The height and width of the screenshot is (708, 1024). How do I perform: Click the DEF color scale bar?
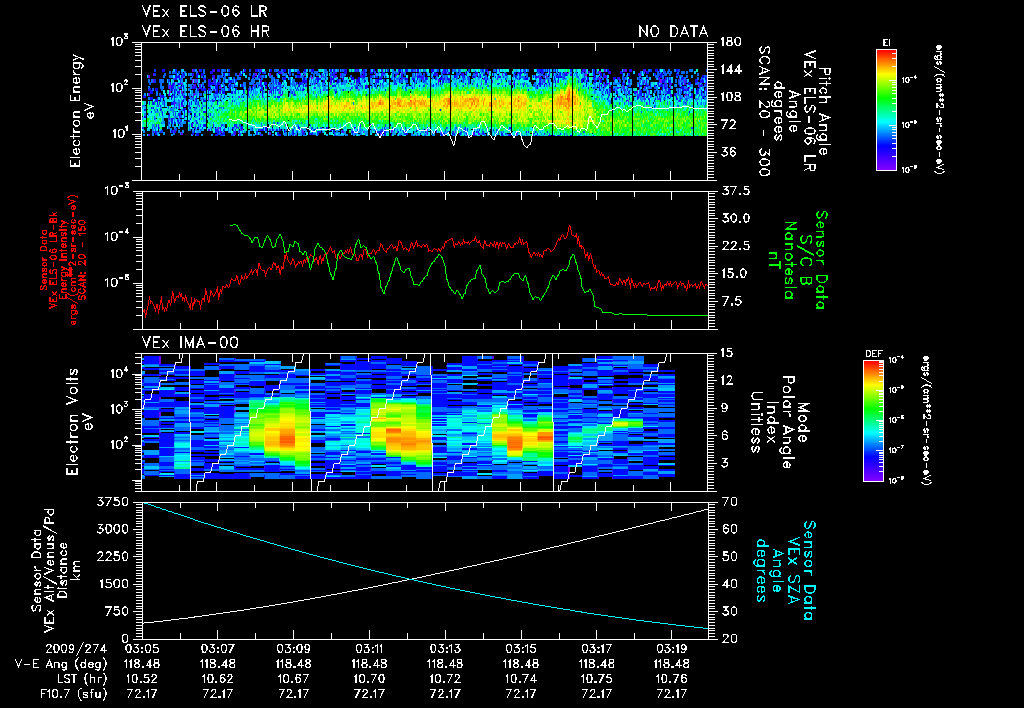[873, 420]
